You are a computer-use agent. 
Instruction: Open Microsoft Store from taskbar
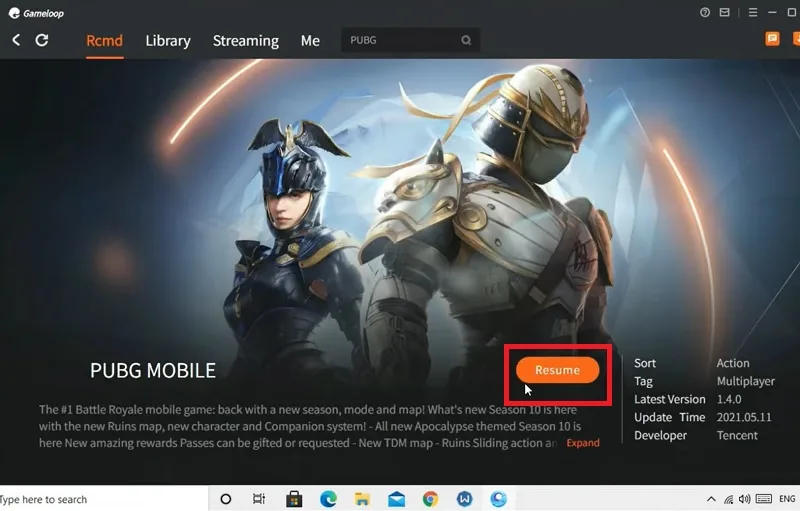tap(294, 499)
